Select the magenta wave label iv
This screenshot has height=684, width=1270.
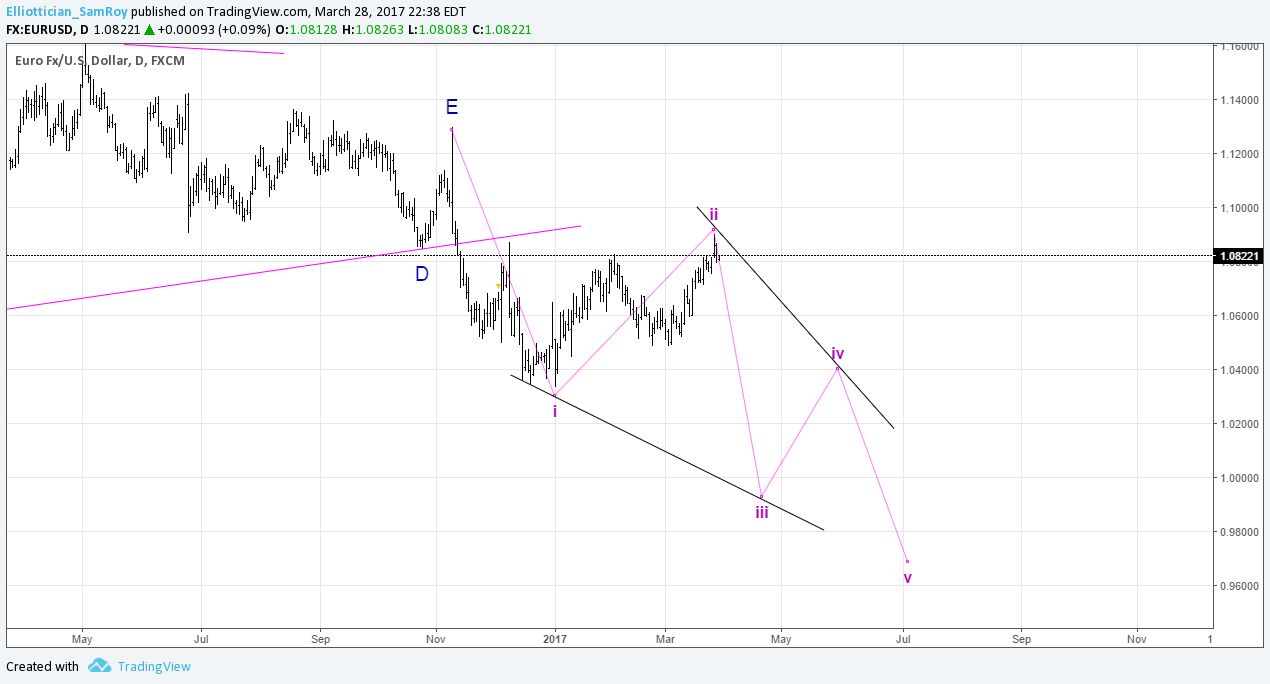click(x=838, y=354)
